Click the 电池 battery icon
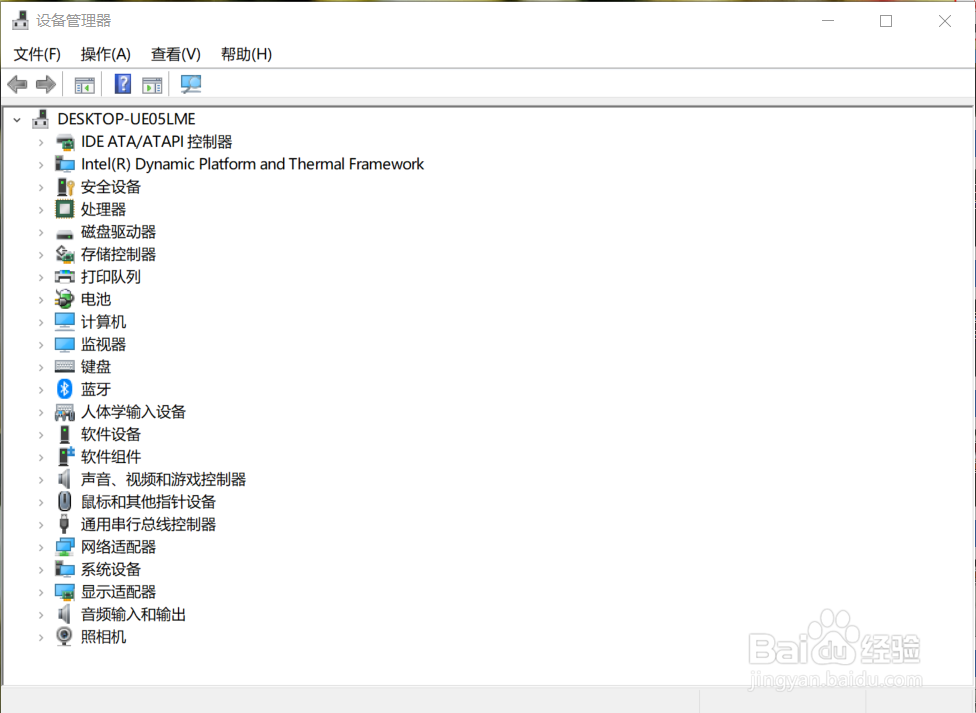The image size is (976, 713). pos(65,299)
